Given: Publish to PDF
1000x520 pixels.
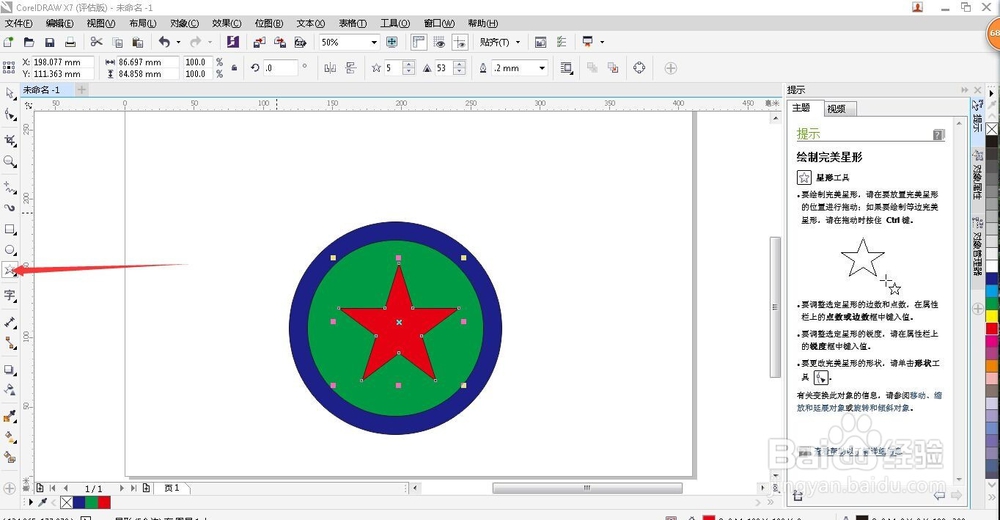Looking at the screenshot, I should [300, 42].
